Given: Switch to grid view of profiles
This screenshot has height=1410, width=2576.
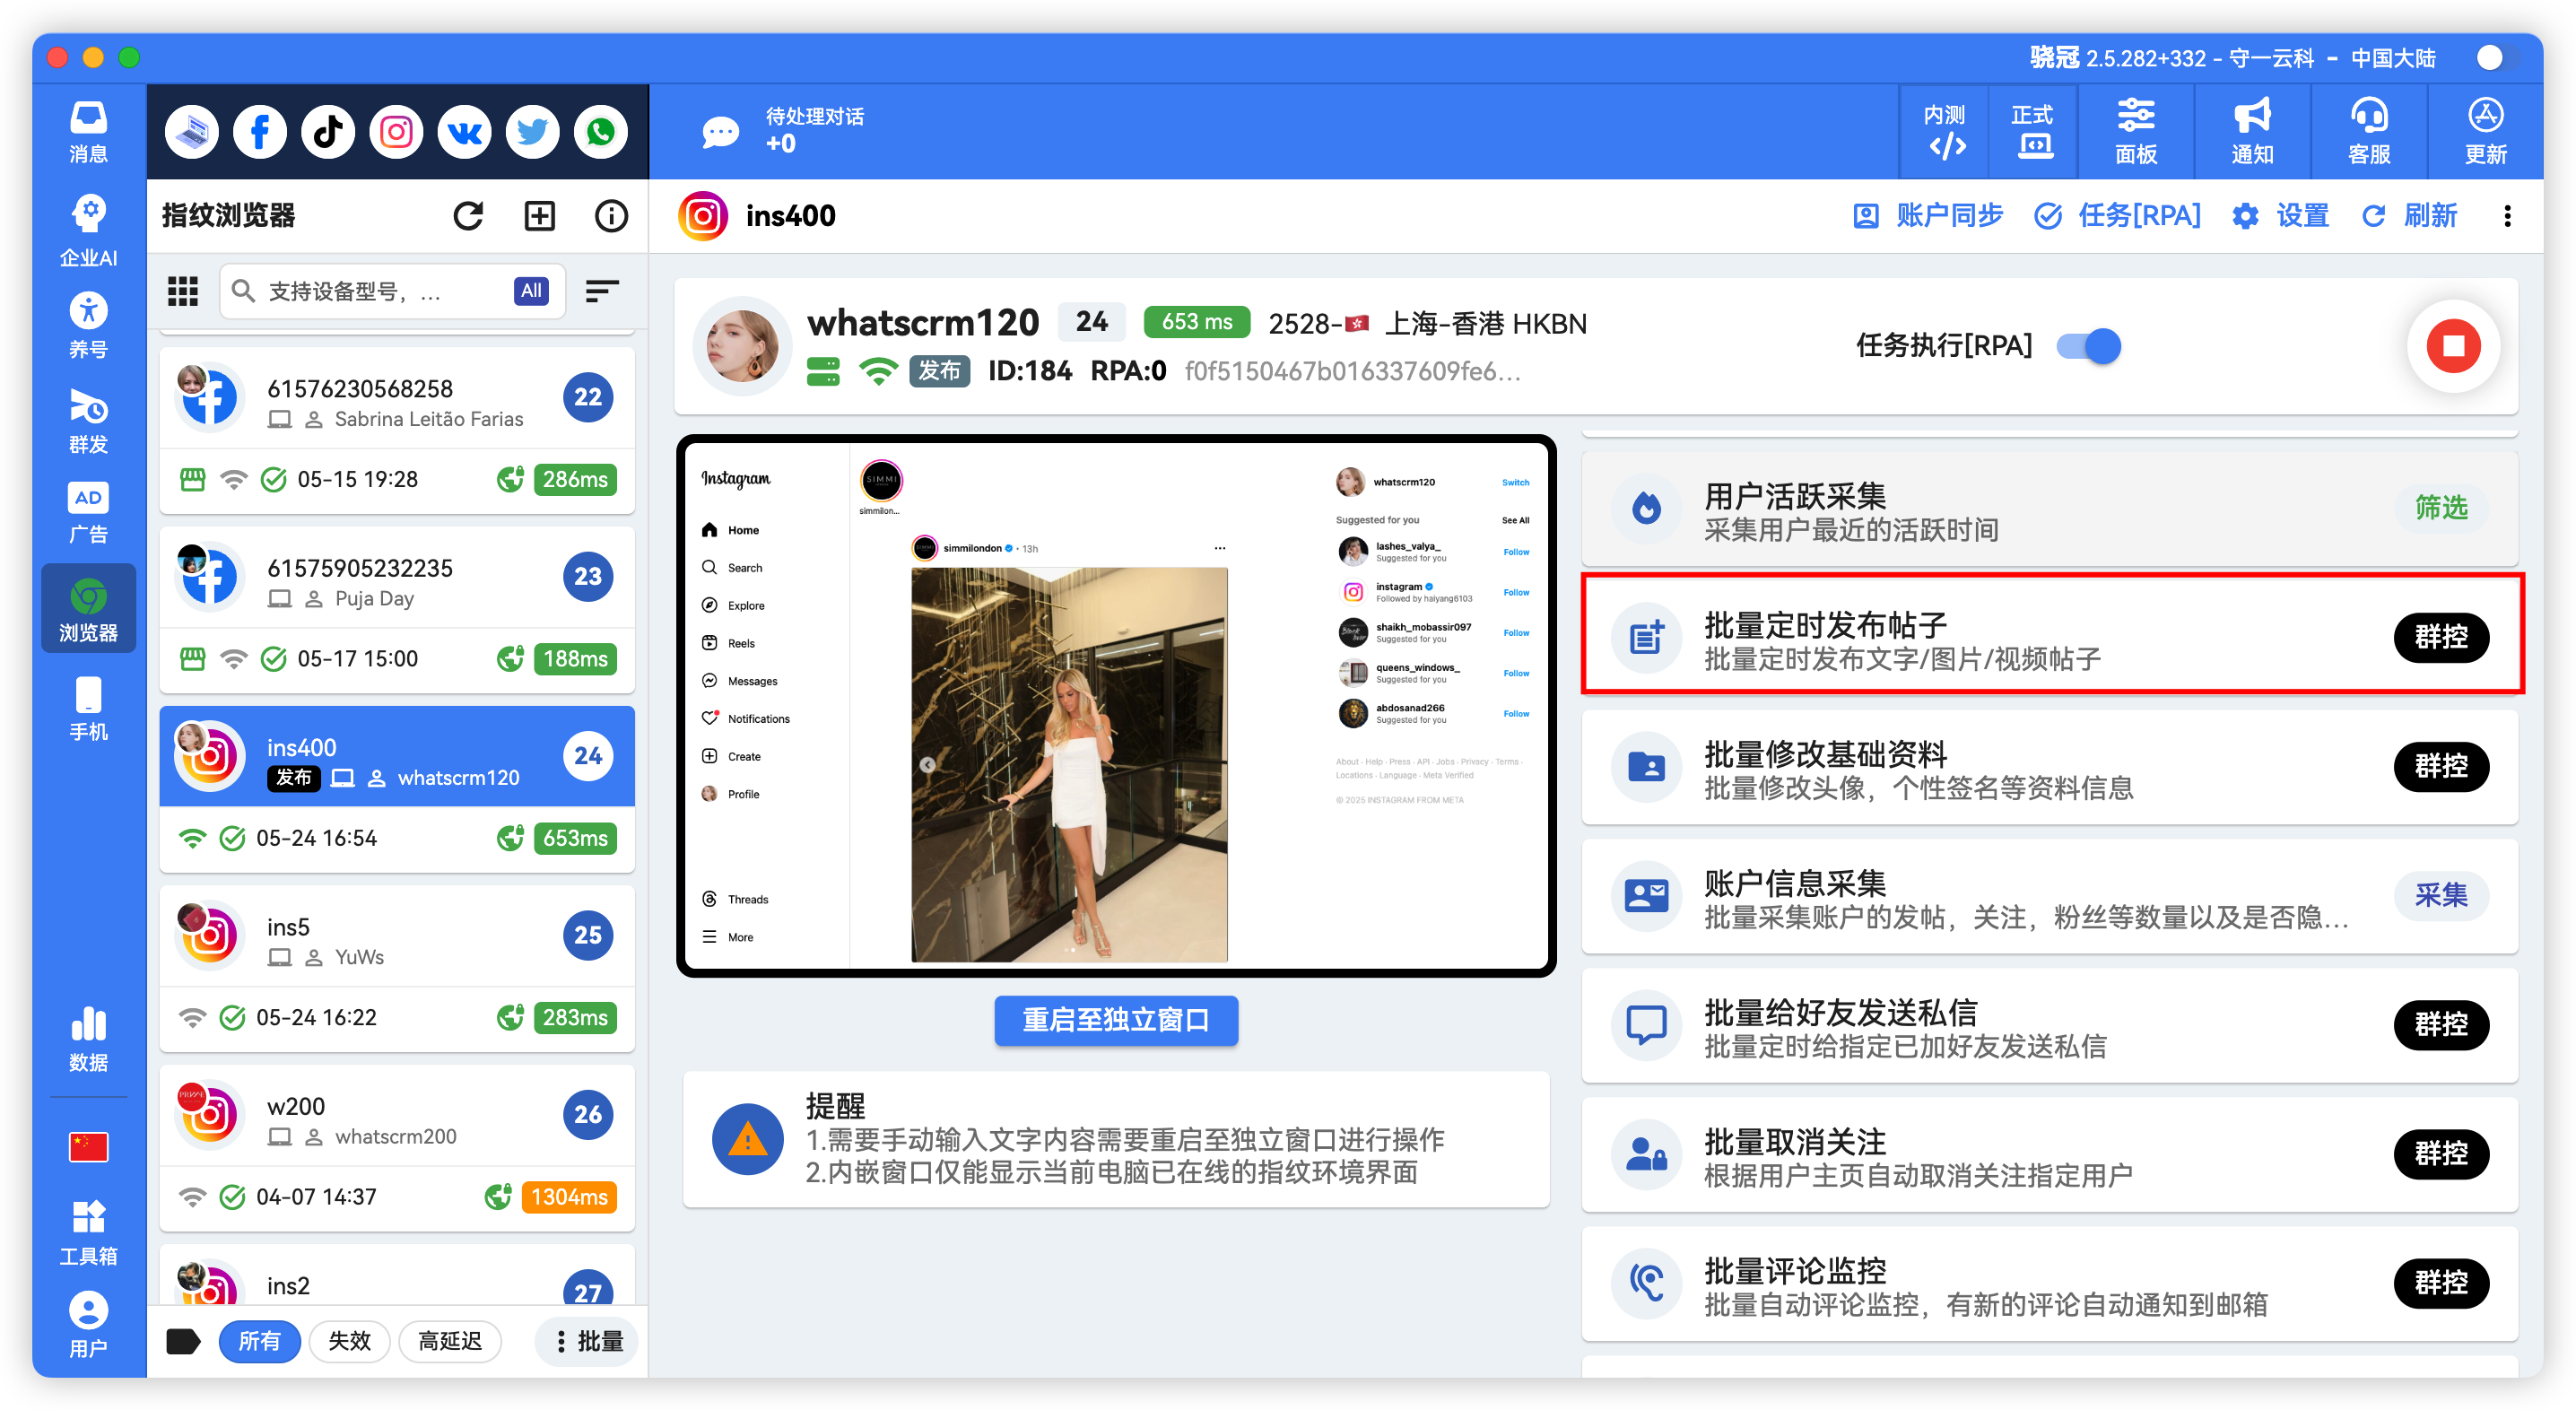Looking at the screenshot, I should (x=182, y=291).
